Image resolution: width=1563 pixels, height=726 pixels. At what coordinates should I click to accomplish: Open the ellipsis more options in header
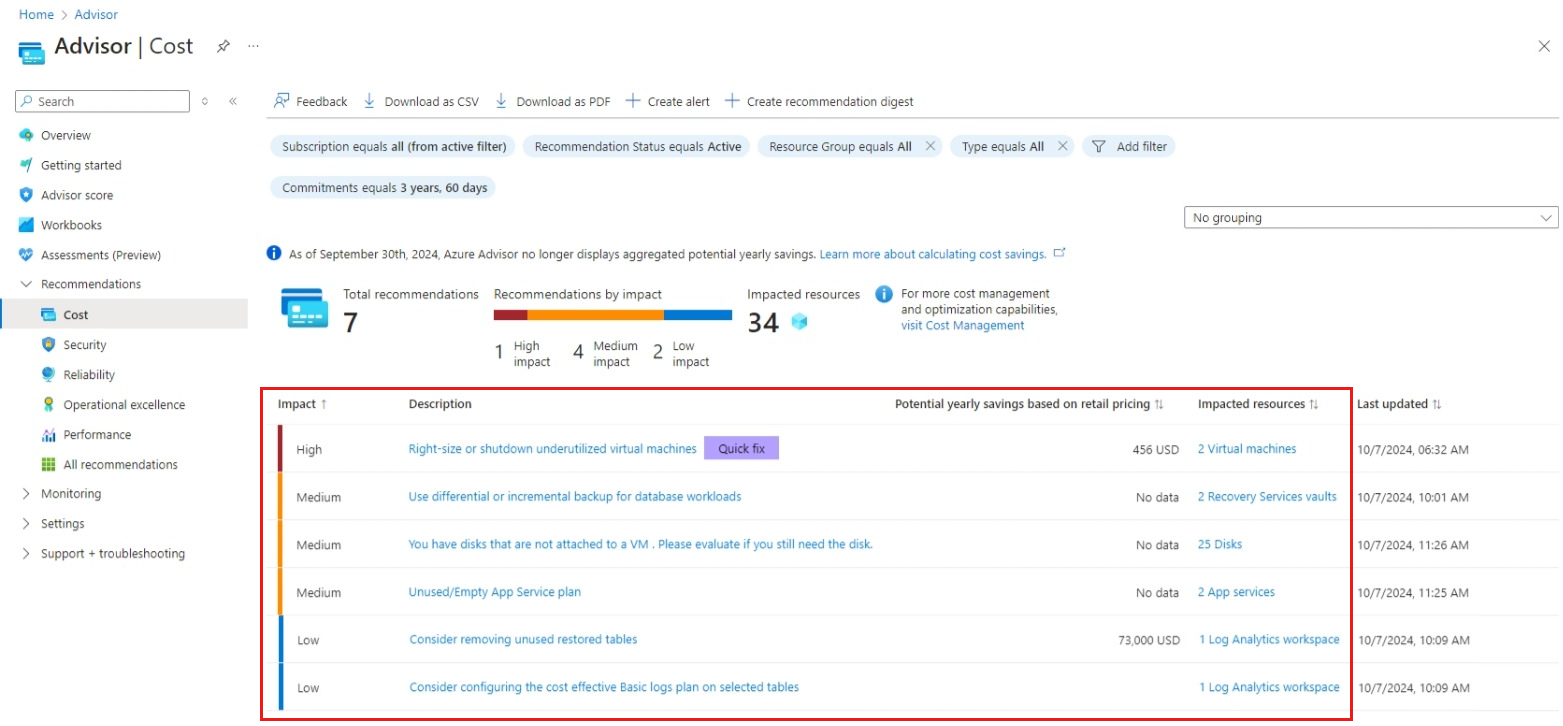point(253,46)
